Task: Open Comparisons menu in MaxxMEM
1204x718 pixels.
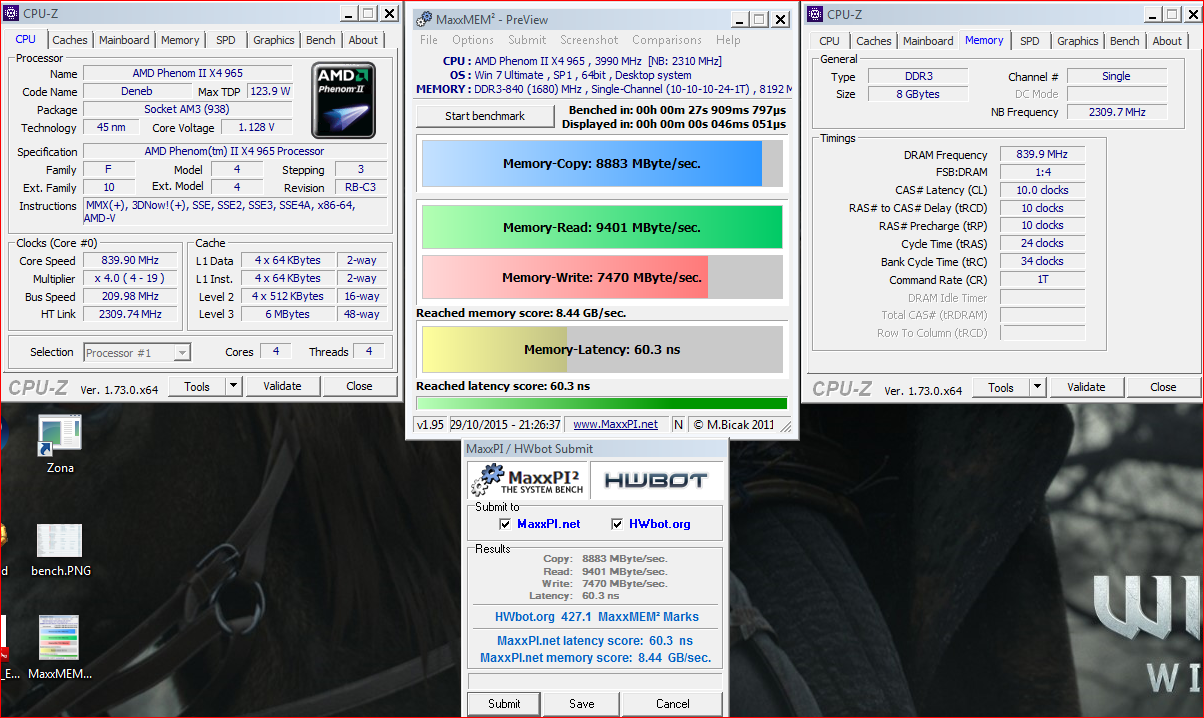Action: (667, 40)
